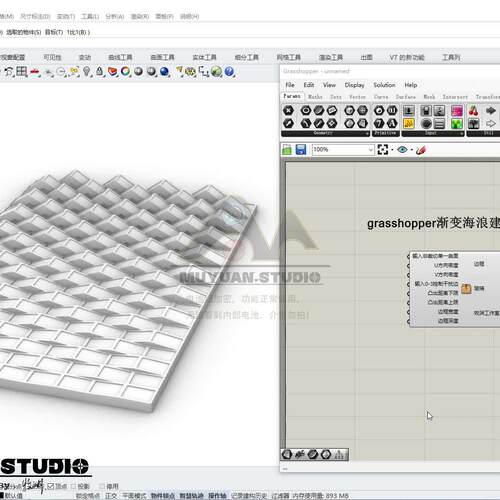This screenshot has width=500, height=500.
Task: Click the eye preview settings icon
Action: [402, 149]
